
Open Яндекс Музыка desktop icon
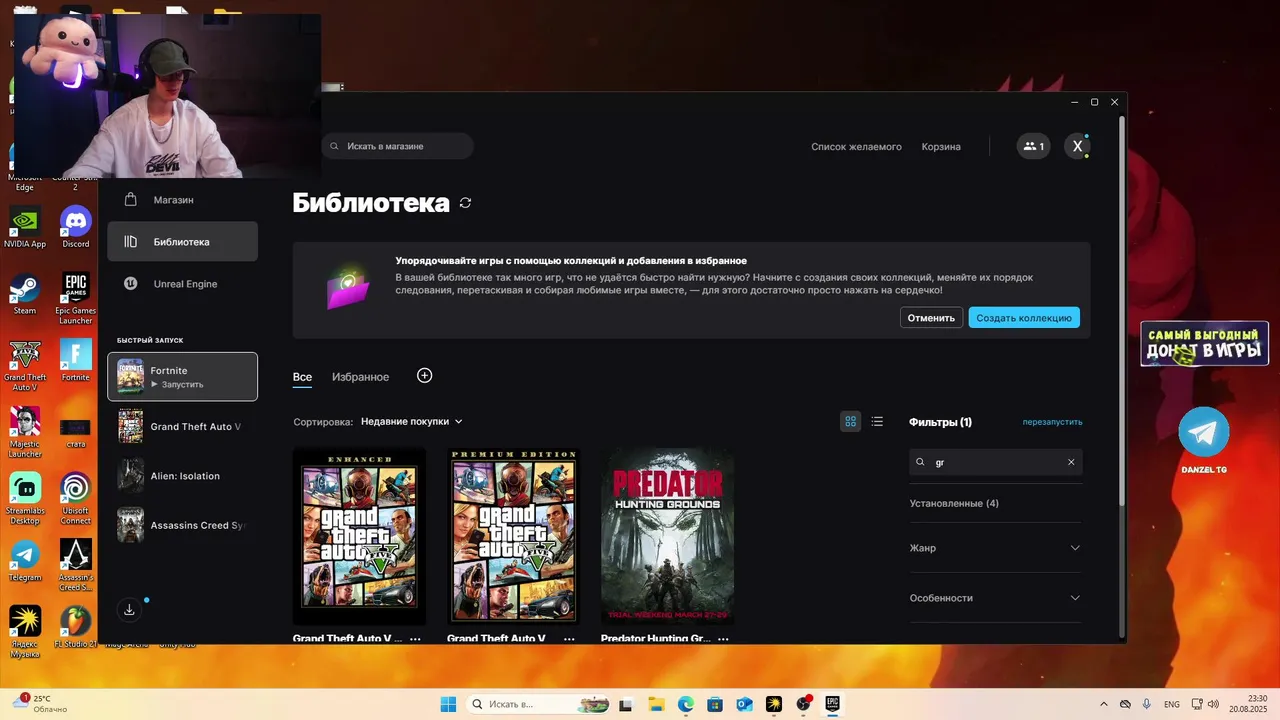click(x=24, y=631)
